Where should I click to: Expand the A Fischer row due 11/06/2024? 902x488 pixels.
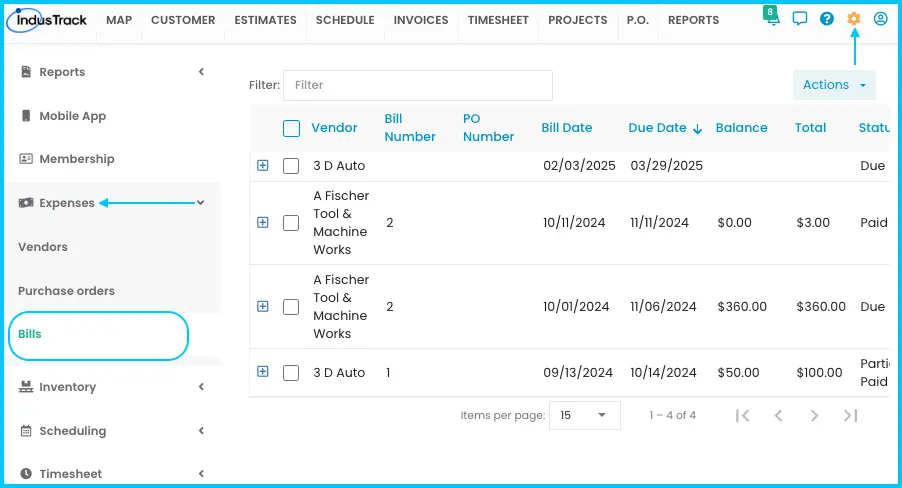tap(263, 306)
